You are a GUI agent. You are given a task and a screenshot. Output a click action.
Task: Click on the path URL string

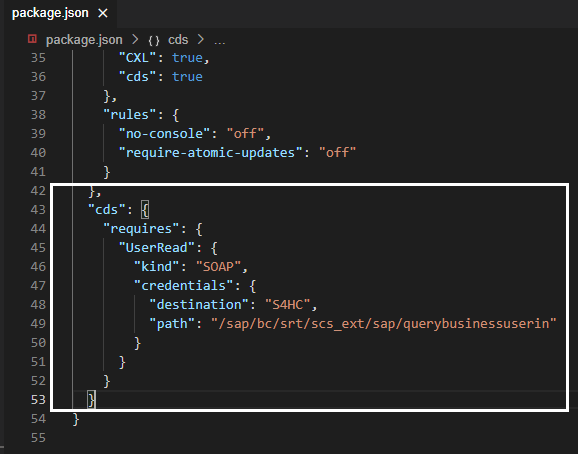coord(383,324)
